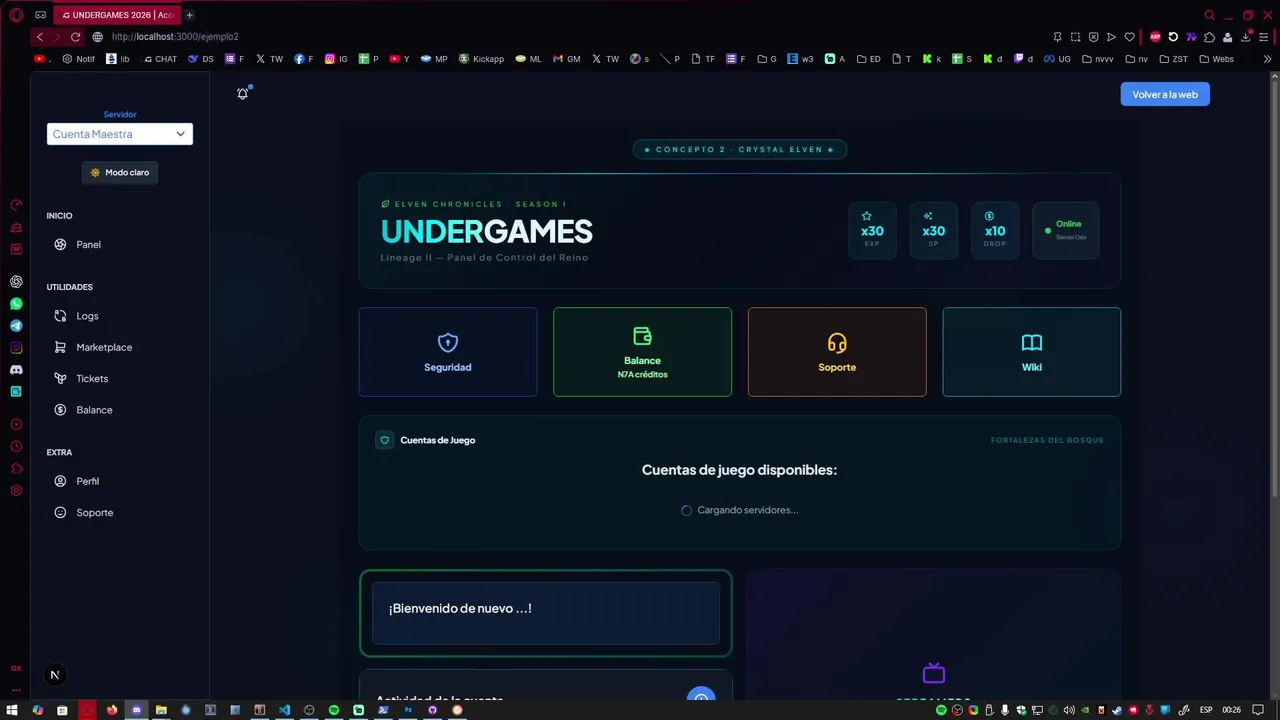1280x720 pixels.
Task: Open Visual Studio Code from taskbar
Action: pos(284,710)
